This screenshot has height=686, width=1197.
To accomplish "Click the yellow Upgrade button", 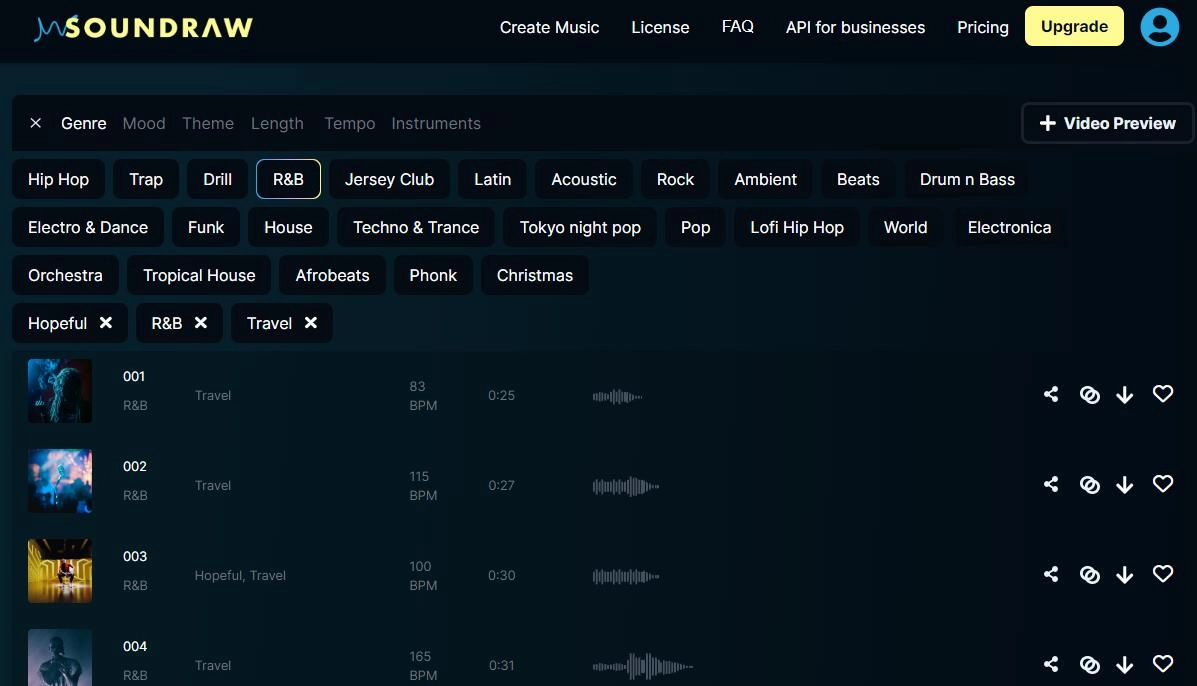I will [1074, 27].
